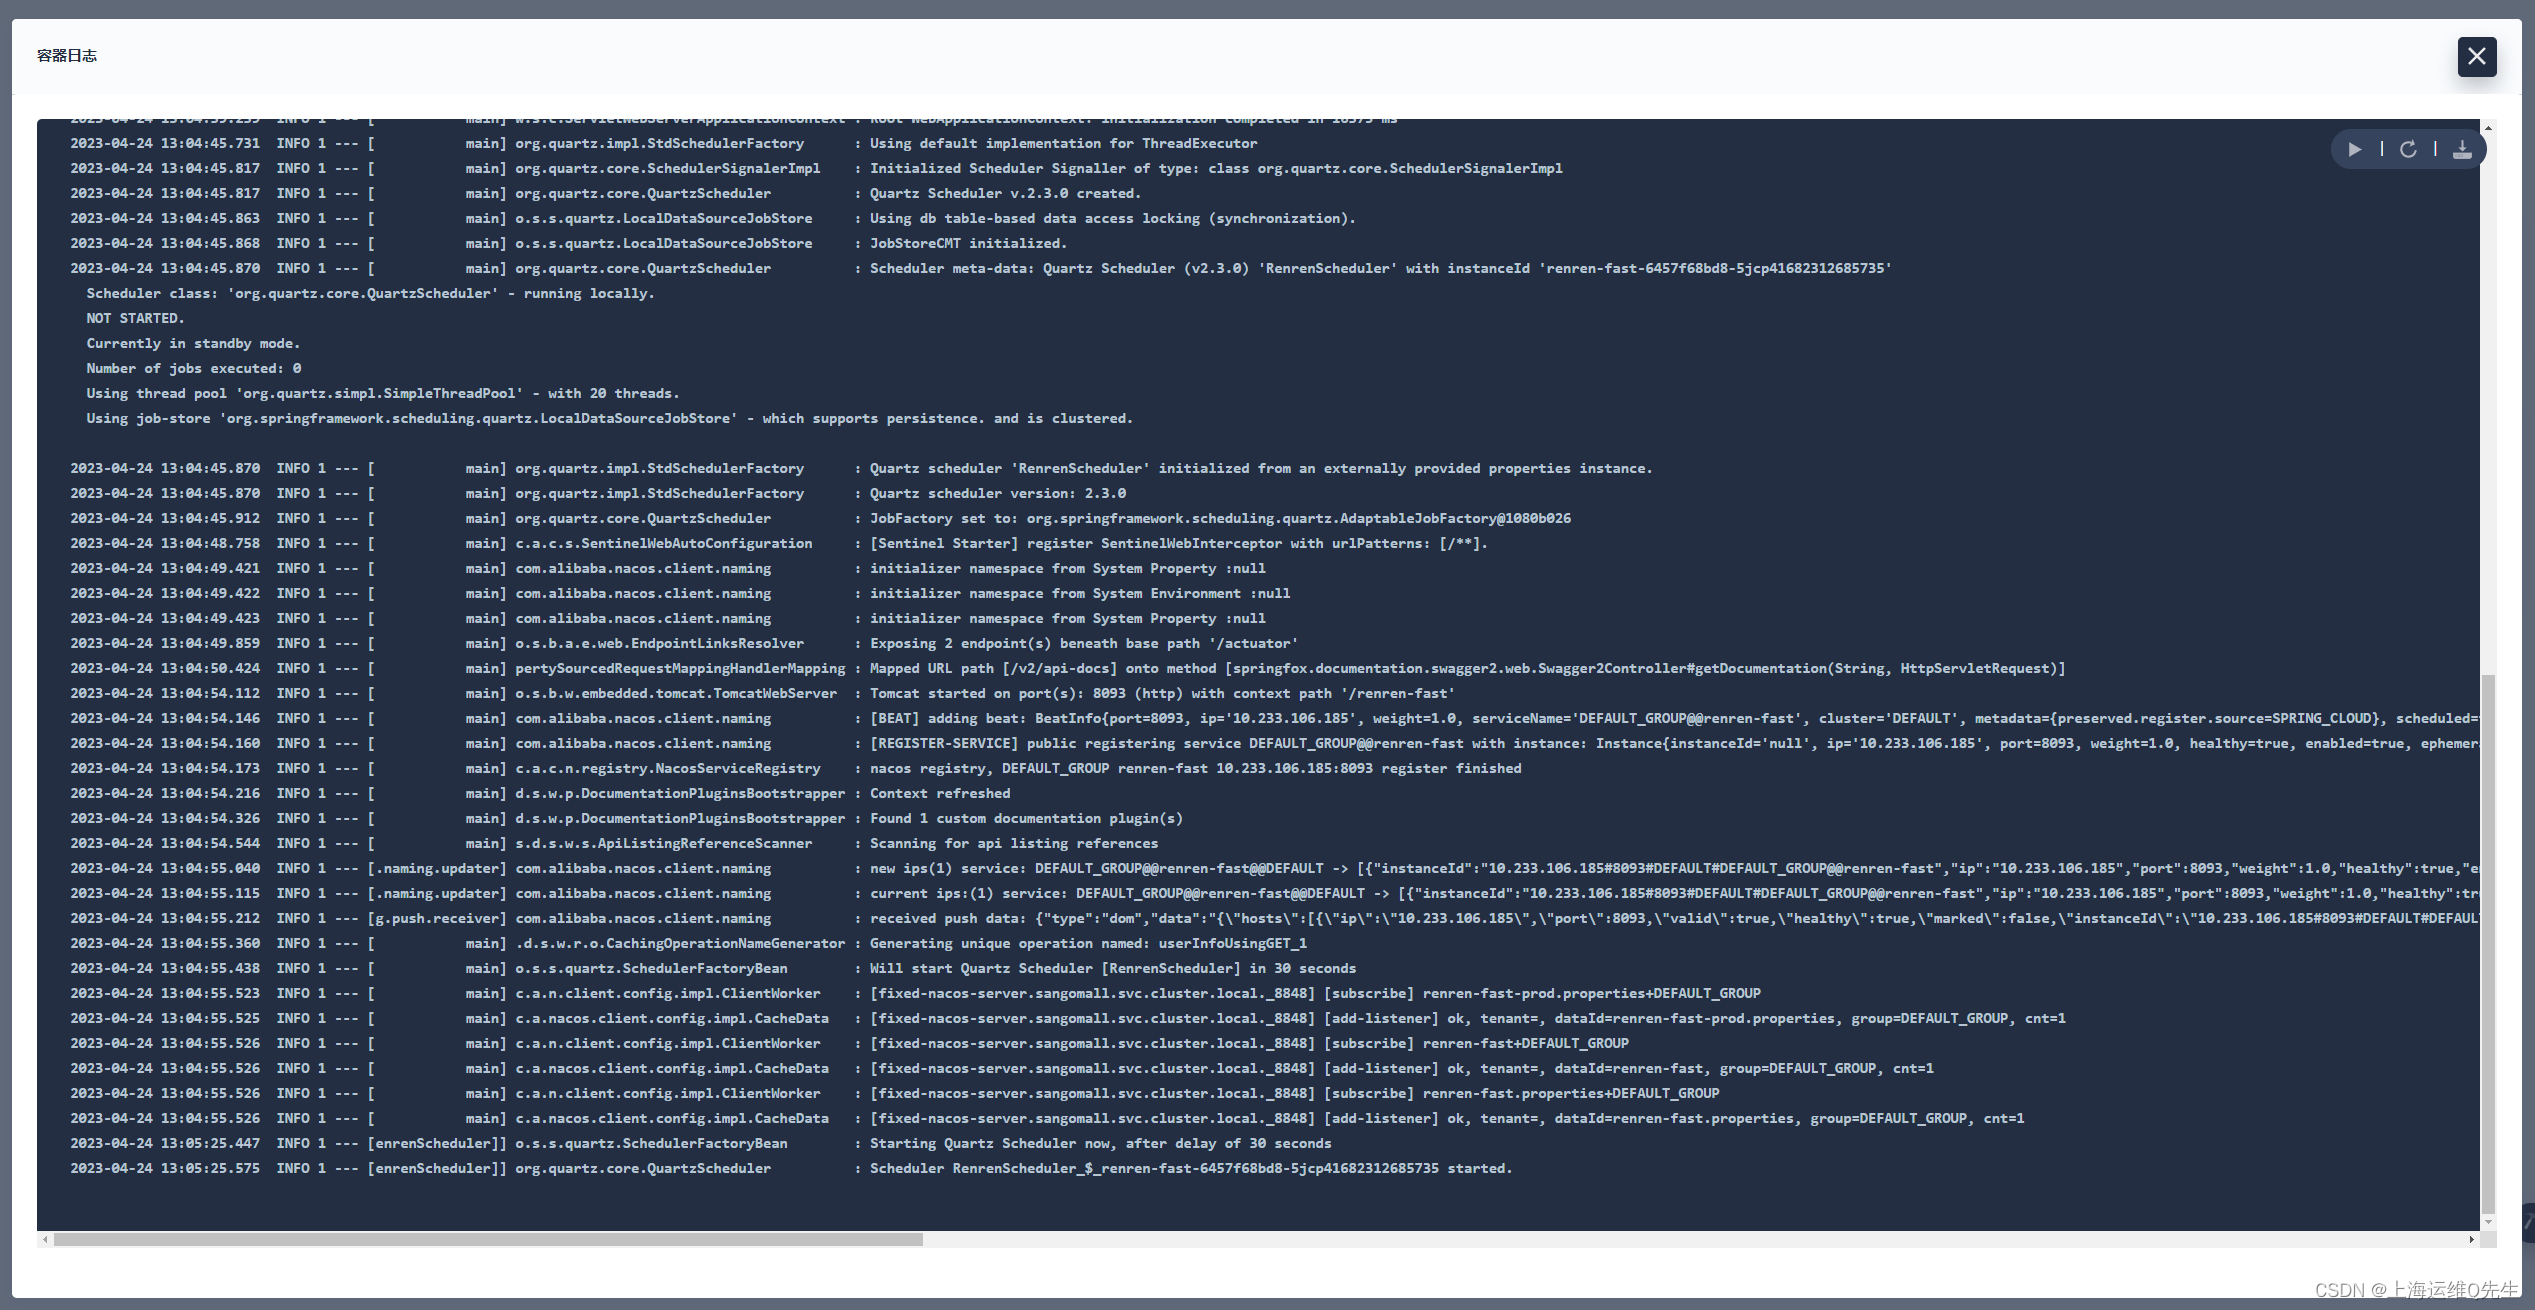The height and width of the screenshot is (1310, 2535).
Task: Click 'Found 1 custom documentation plugin(s)' message
Action: [x=1026, y=818]
